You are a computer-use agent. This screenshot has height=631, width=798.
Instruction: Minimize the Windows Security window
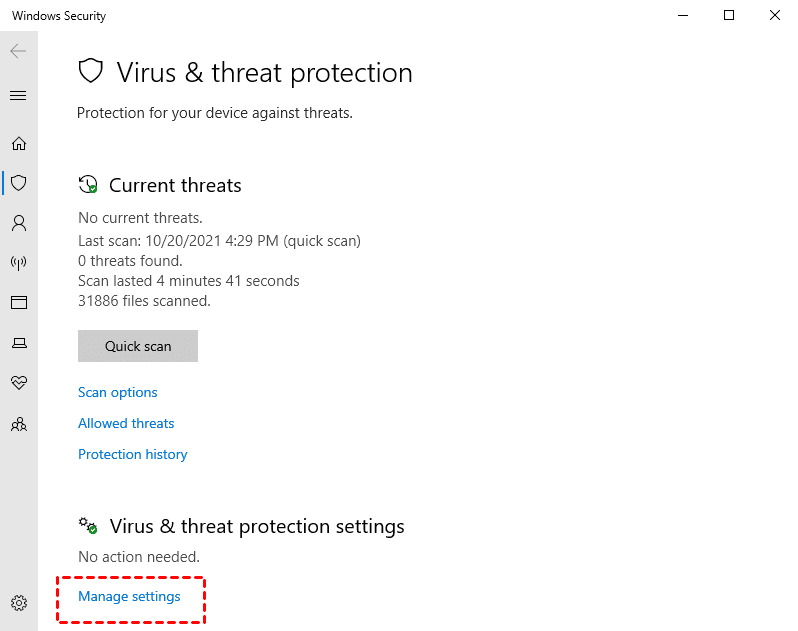[x=683, y=16]
